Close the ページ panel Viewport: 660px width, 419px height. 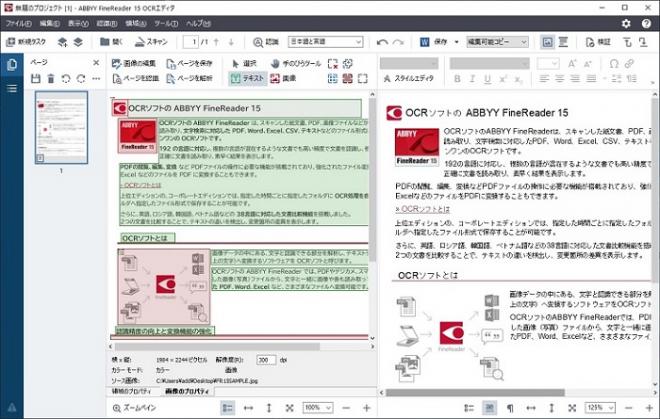(96, 63)
